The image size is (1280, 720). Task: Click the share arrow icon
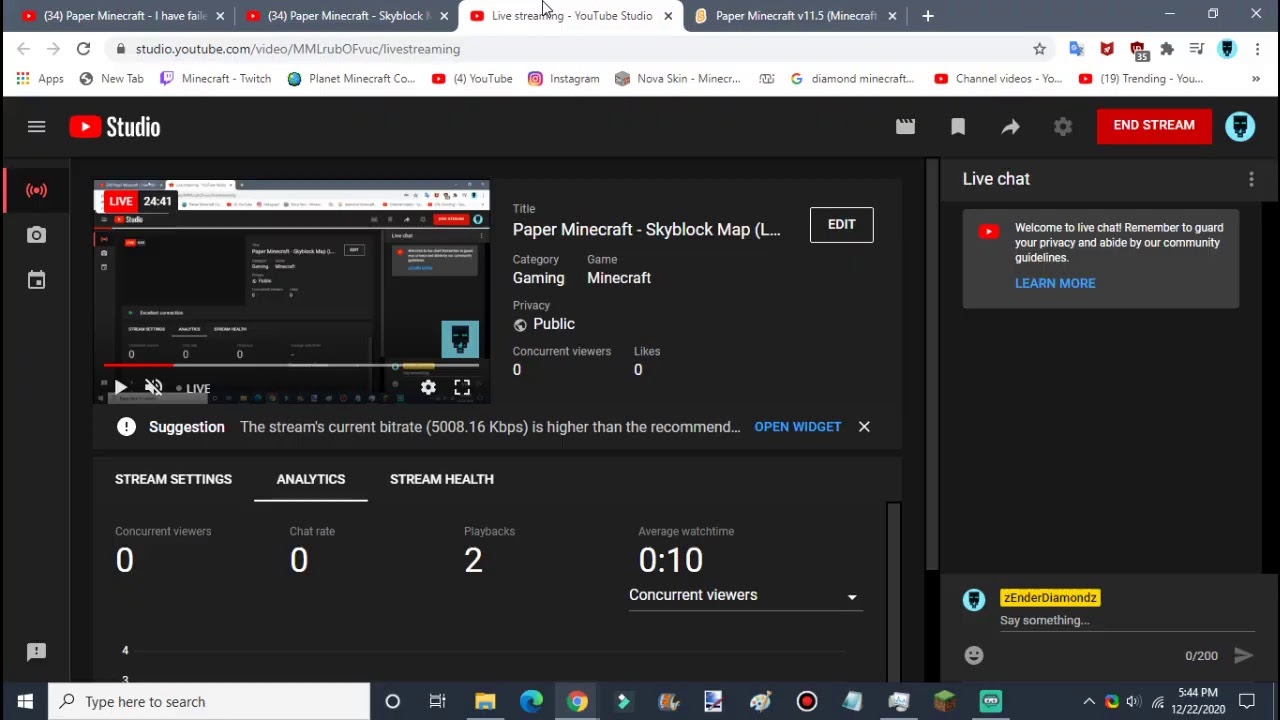point(1010,126)
